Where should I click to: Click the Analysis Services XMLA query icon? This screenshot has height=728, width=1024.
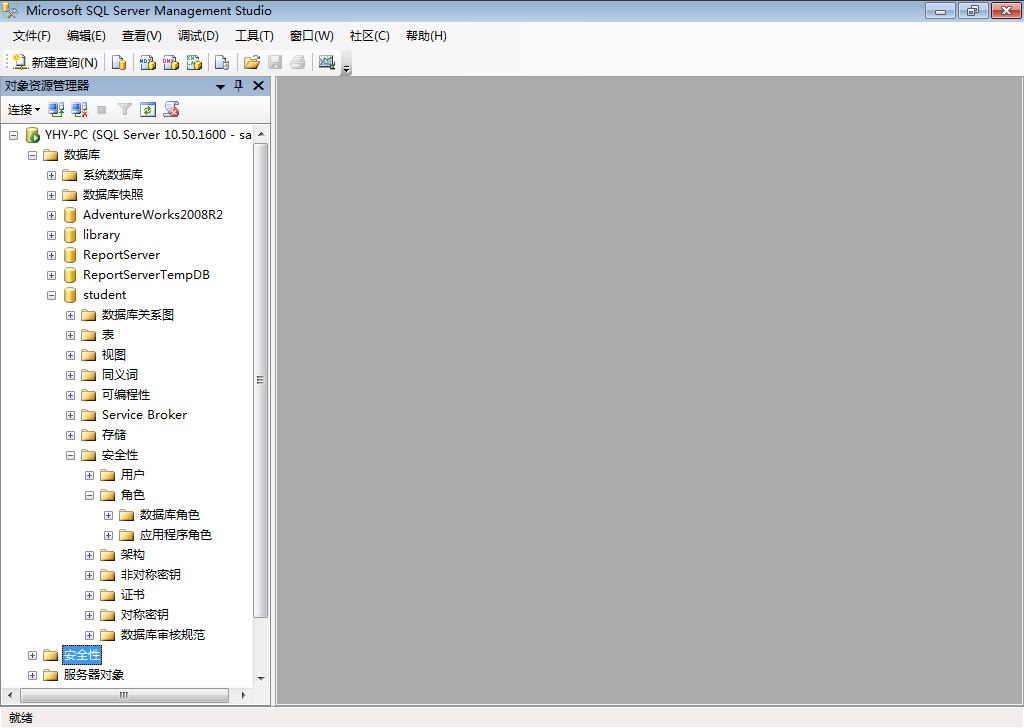tap(194, 62)
